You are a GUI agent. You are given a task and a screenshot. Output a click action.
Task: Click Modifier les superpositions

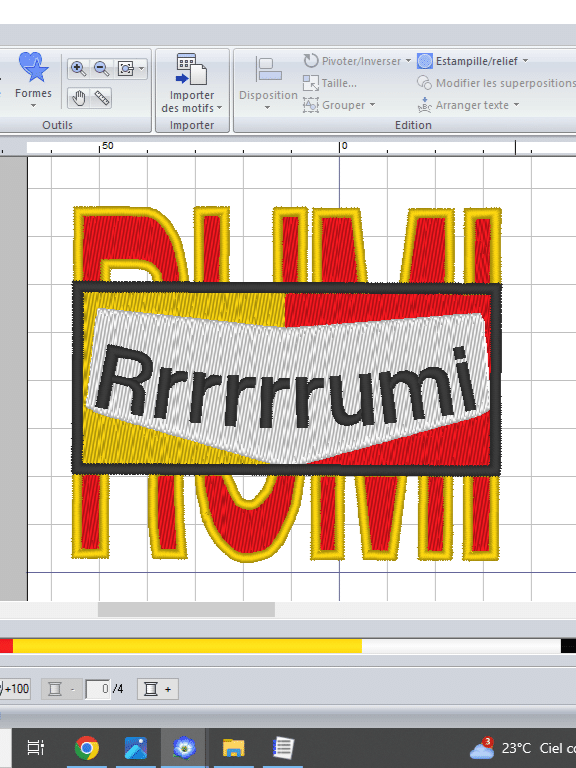pos(496,83)
